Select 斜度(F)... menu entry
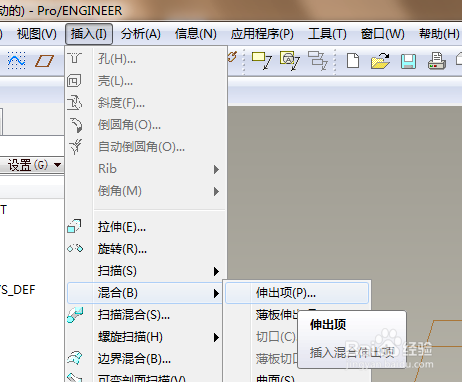462x382 pixels. tap(147, 103)
